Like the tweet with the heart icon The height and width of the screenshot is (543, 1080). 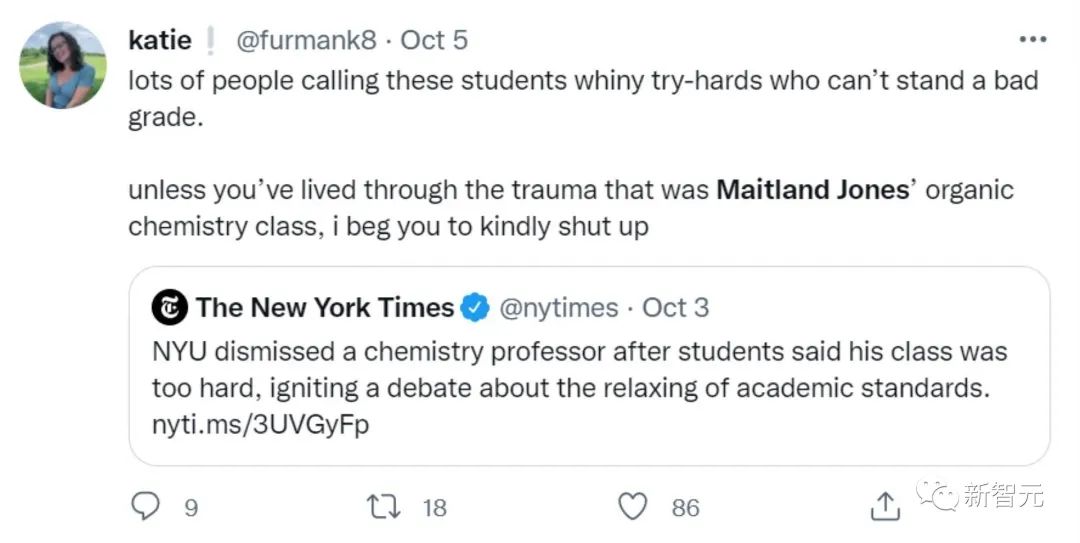pyautogui.click(x=632, y=507)
